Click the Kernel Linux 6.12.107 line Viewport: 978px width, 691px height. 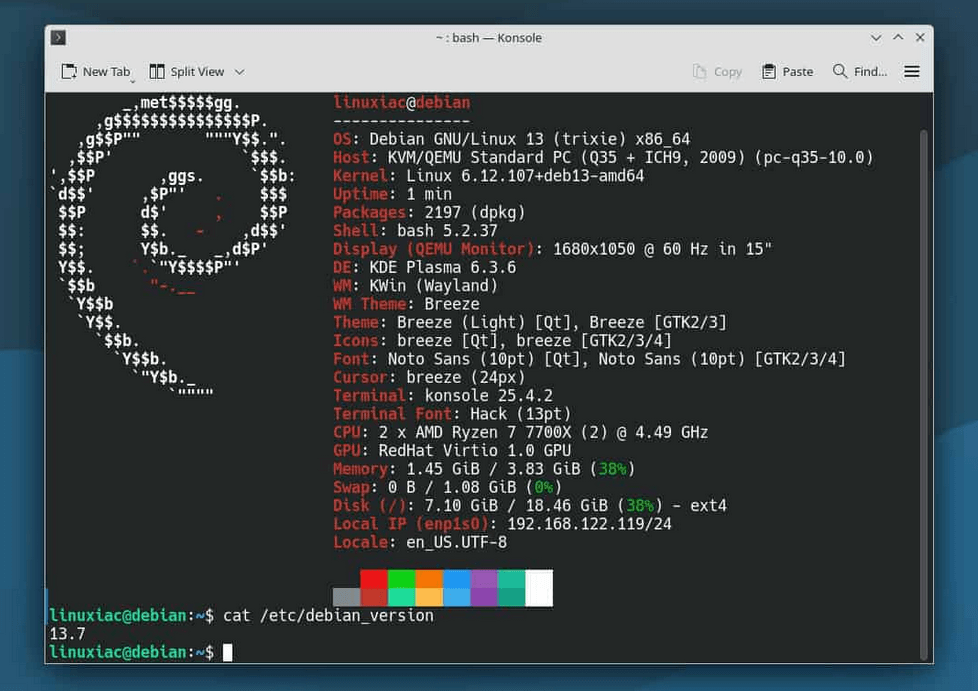point(488,176)
